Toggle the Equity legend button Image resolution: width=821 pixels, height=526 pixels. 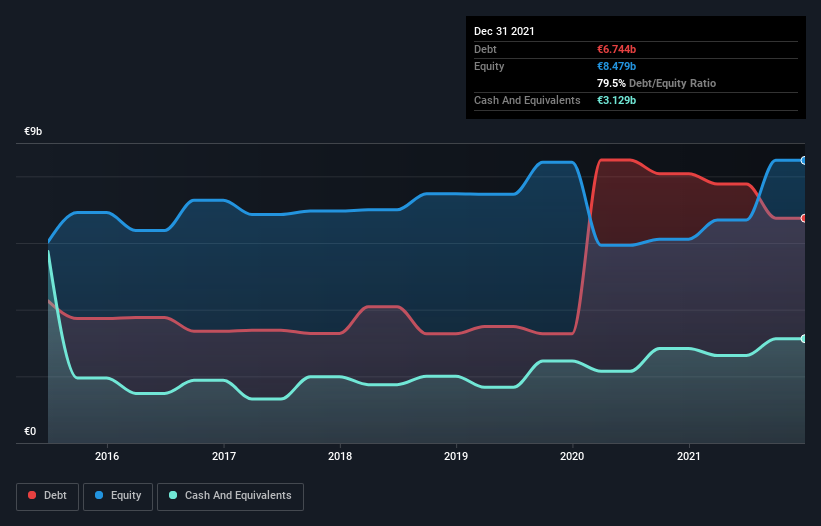[118, 496]
